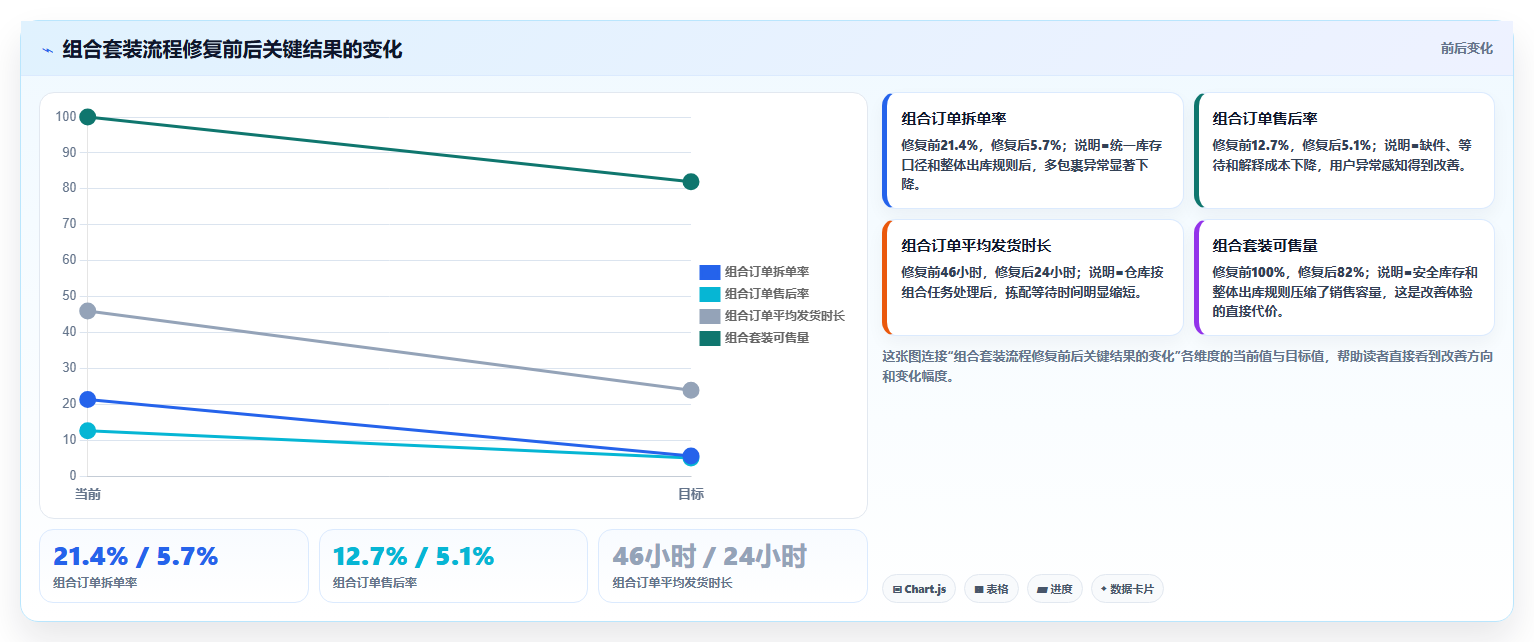Click the 组合订单平均发货时长 caption under 46小时 / 24小时
The image size is (1534, 642).
coord(672,583)
